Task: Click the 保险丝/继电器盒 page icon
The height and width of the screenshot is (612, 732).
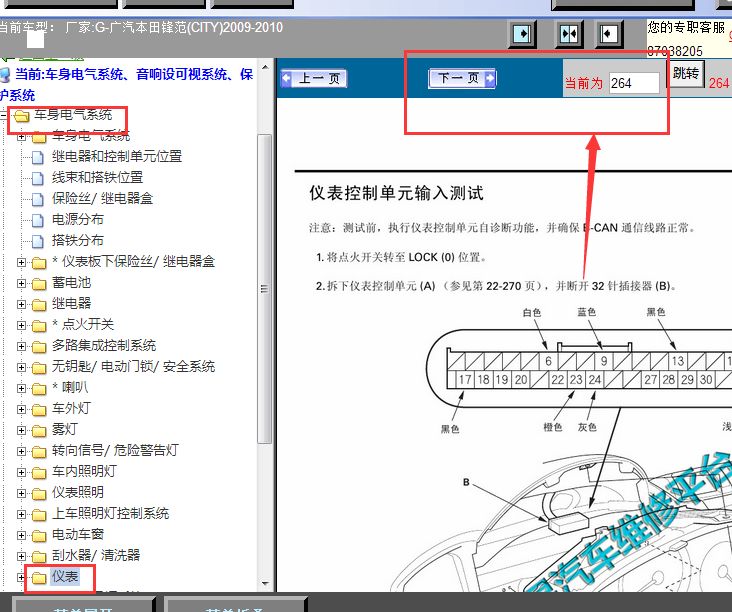Action: (38, 199)
